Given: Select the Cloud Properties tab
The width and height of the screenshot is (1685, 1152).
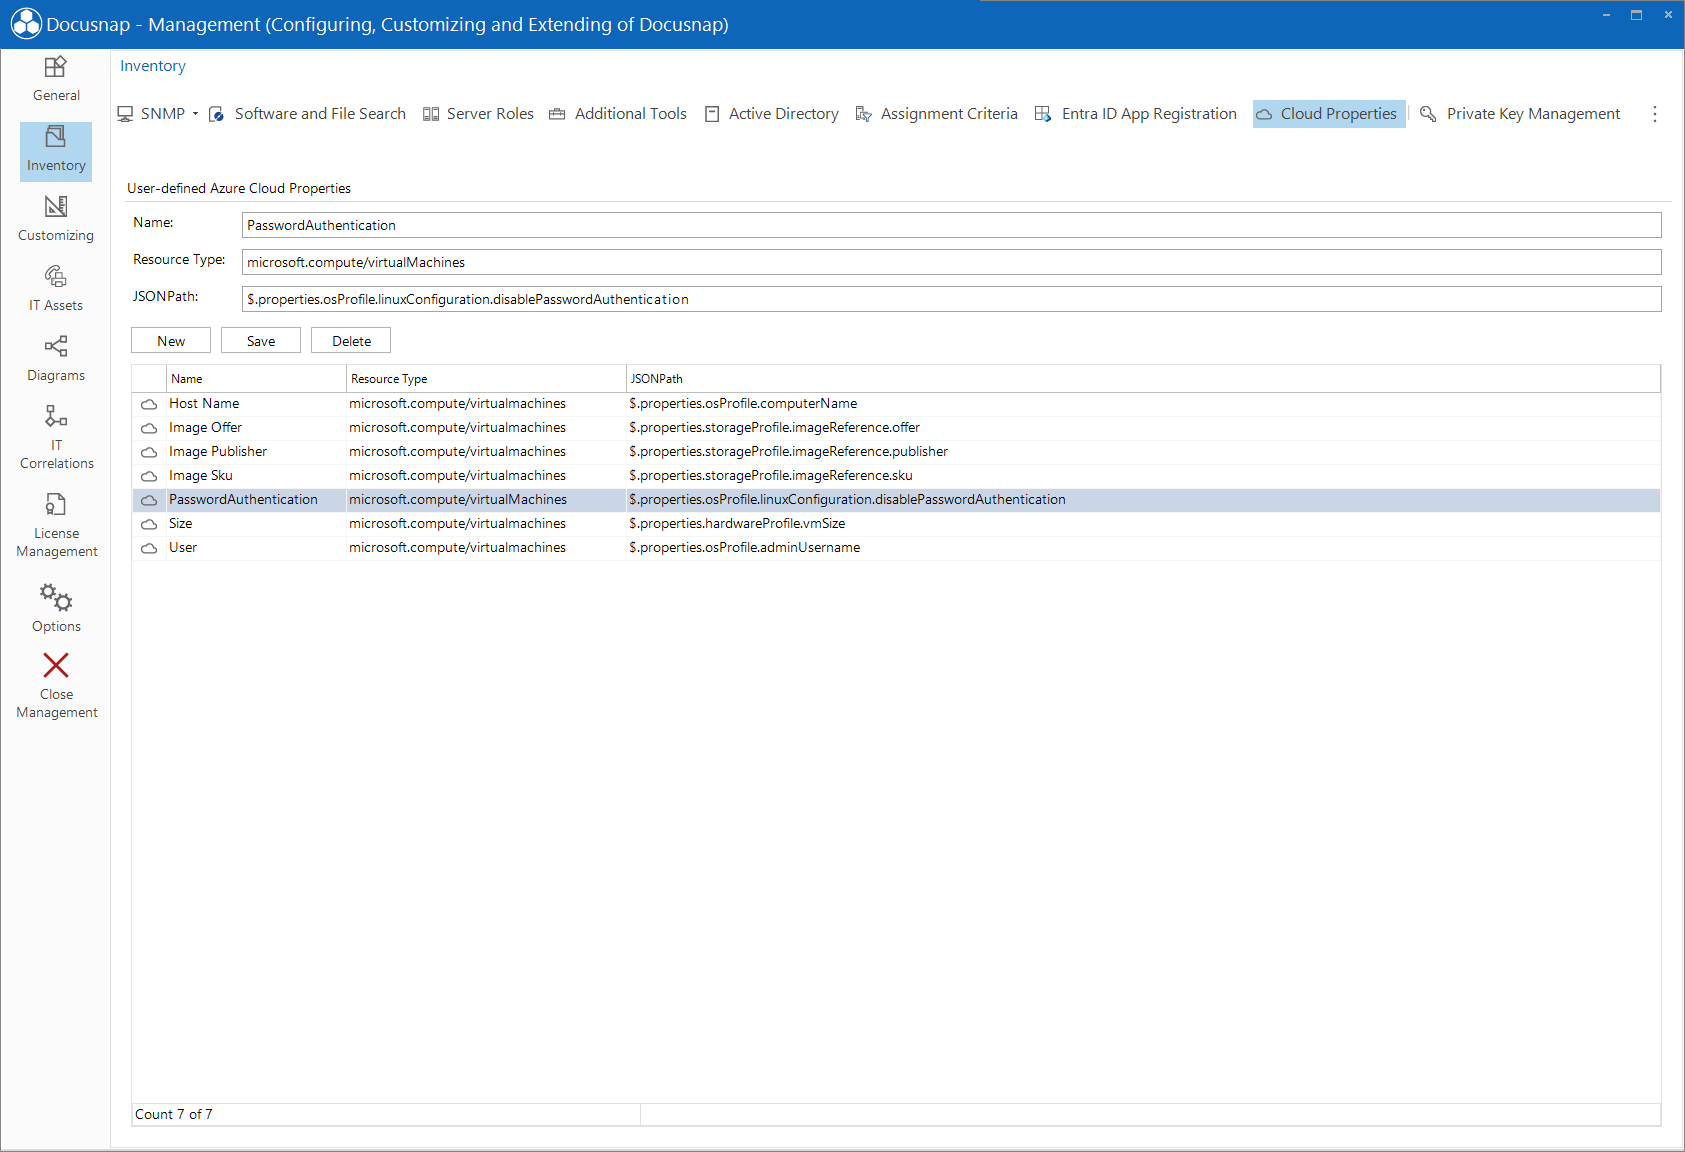Looking at the screenshot, I should (x=1329, y=114).
